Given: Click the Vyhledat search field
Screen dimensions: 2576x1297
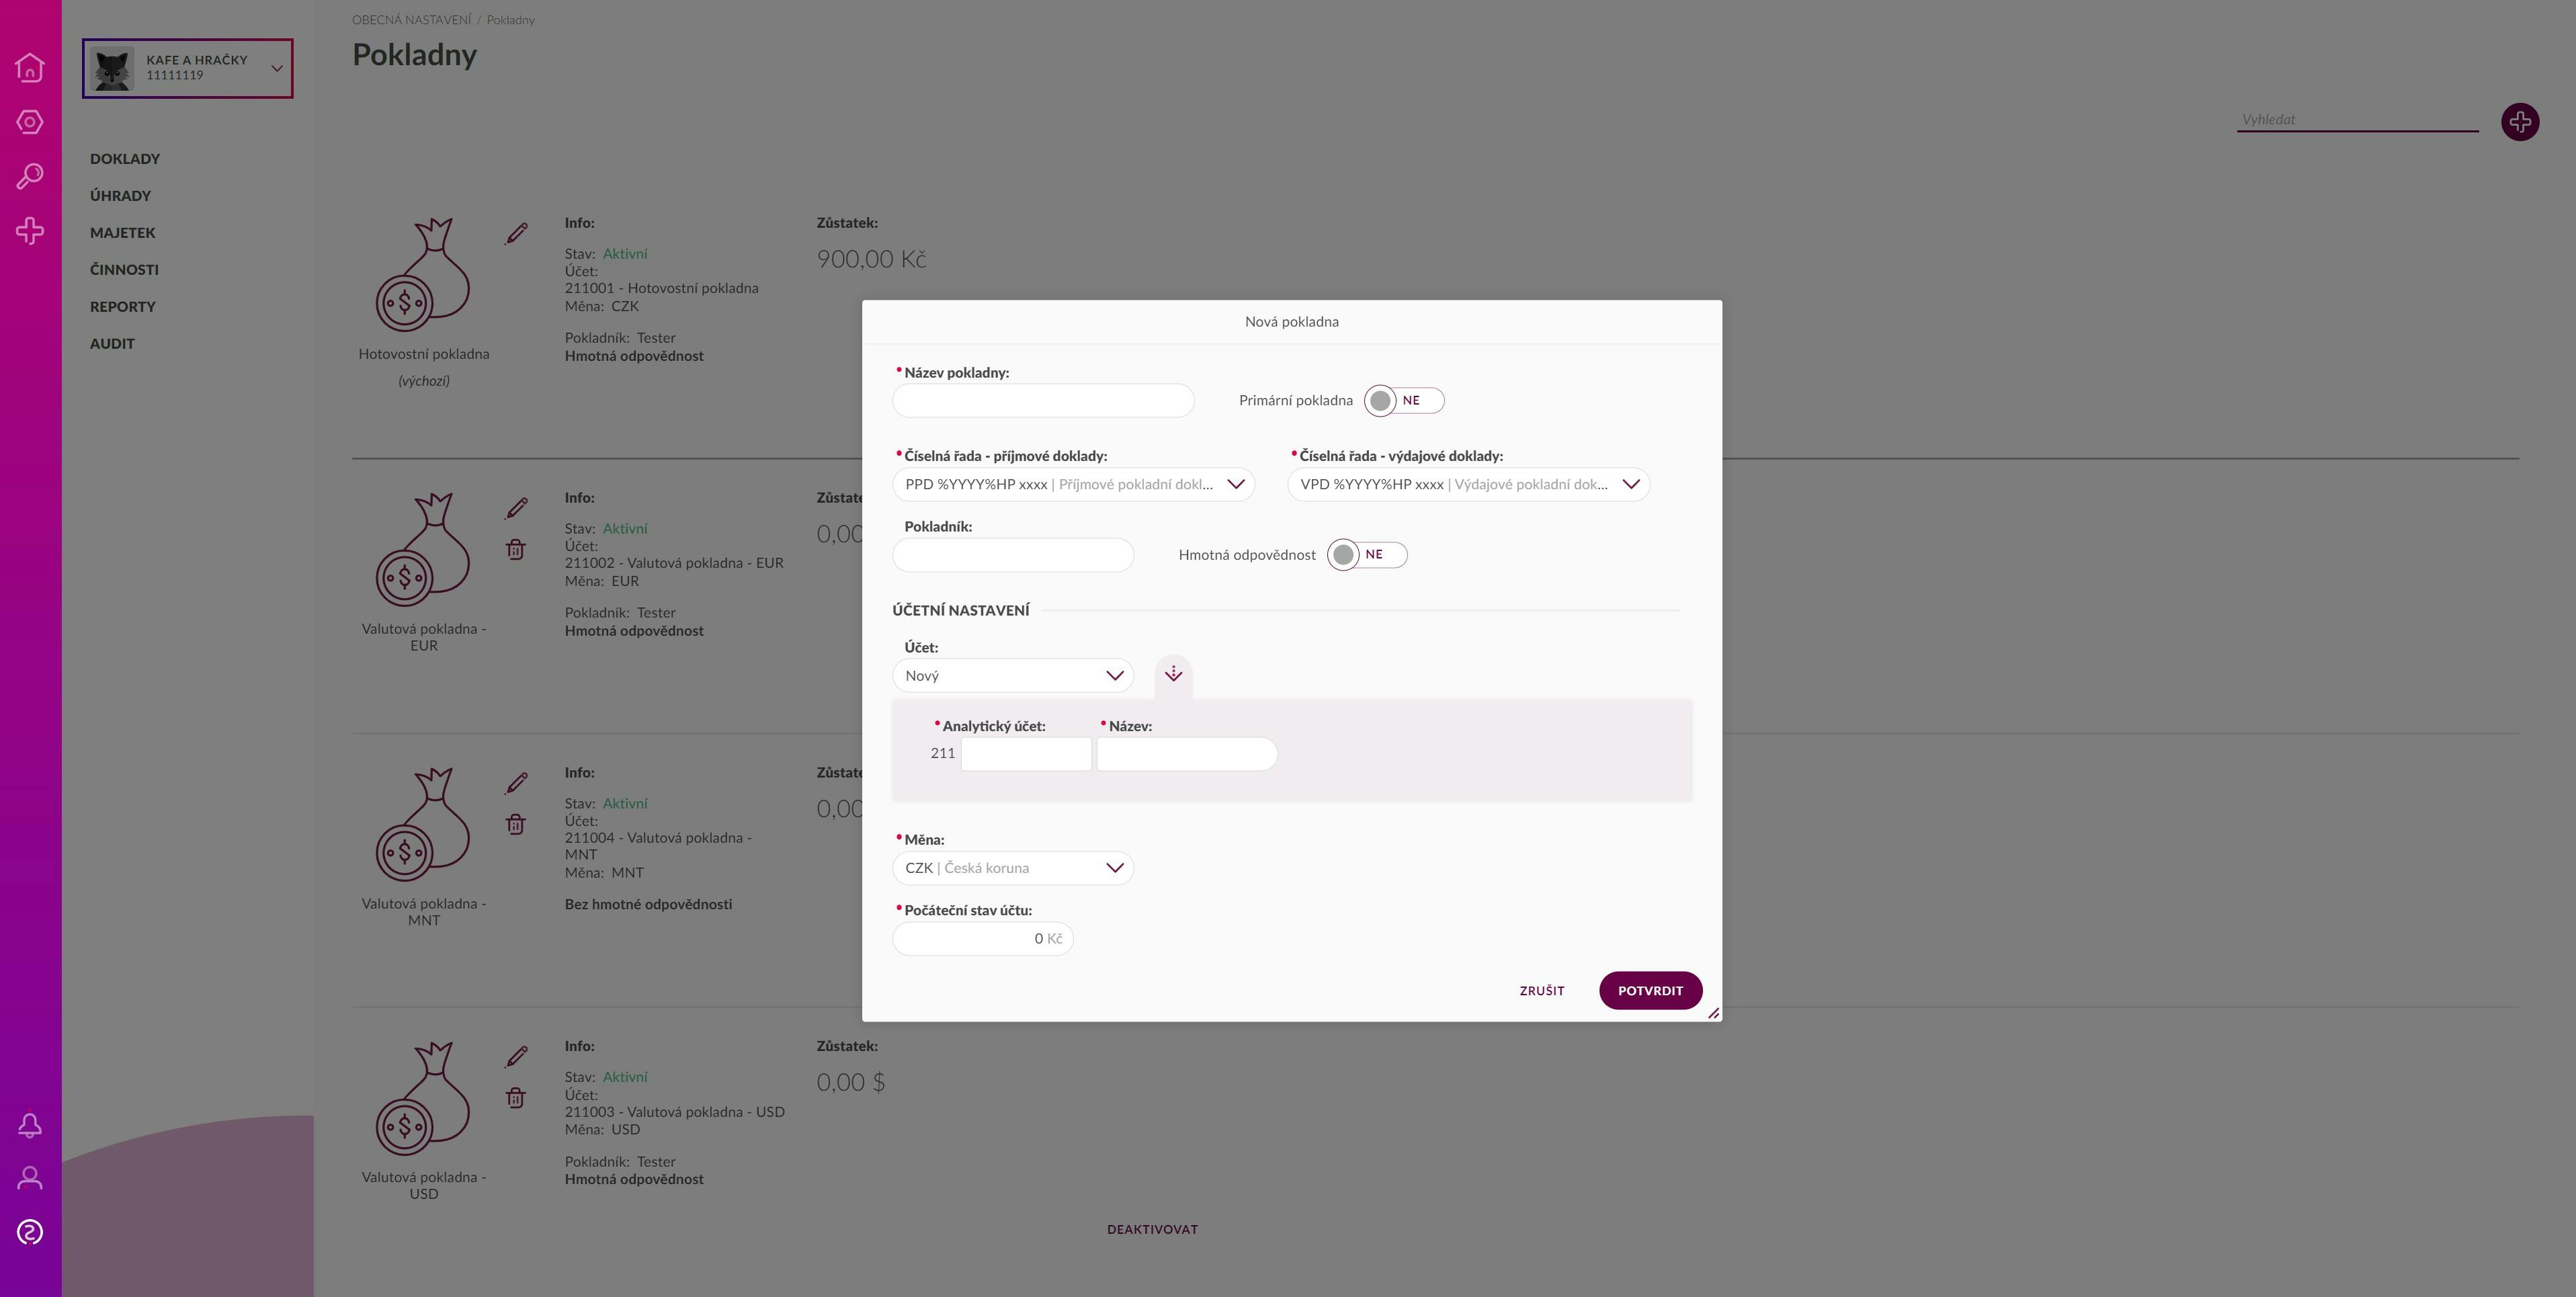Looking at the screenshot, I should point(2357,120).
